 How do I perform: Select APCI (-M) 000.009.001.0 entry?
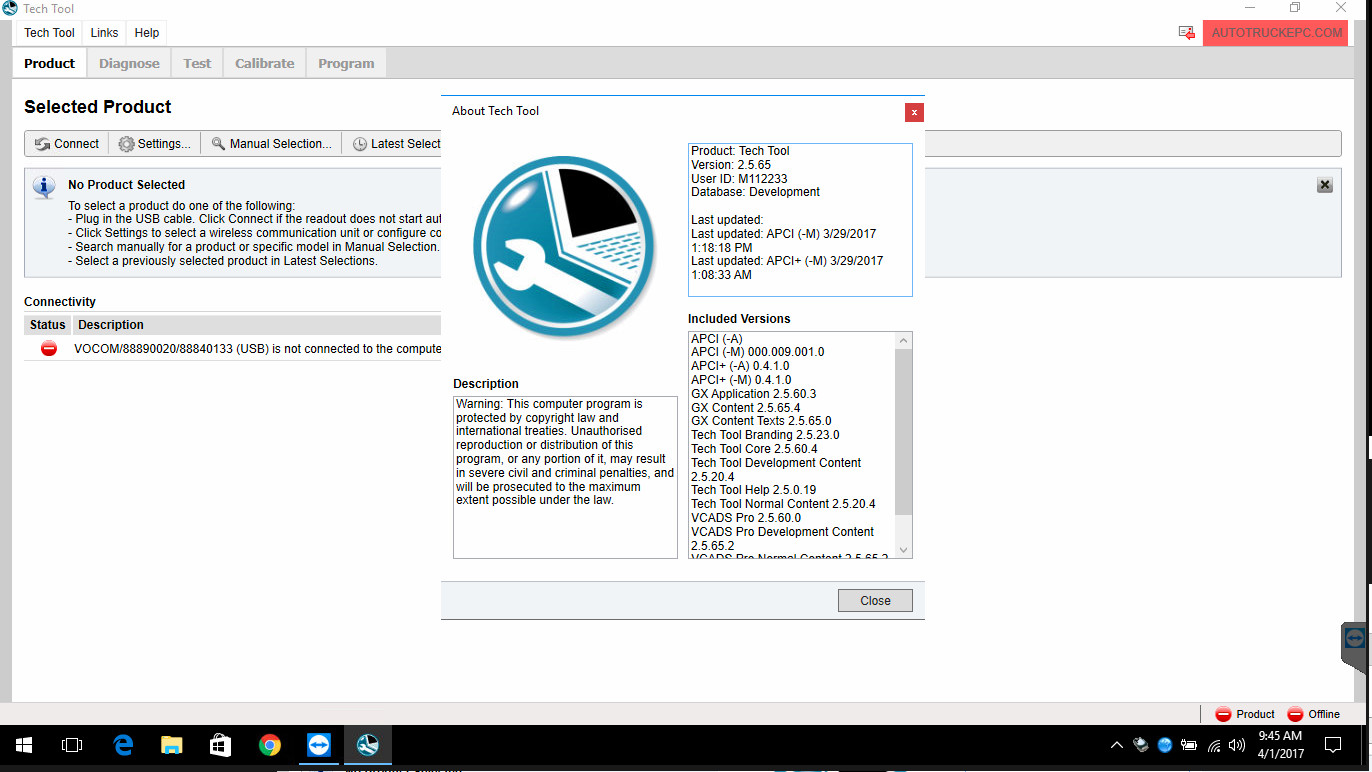757,352
